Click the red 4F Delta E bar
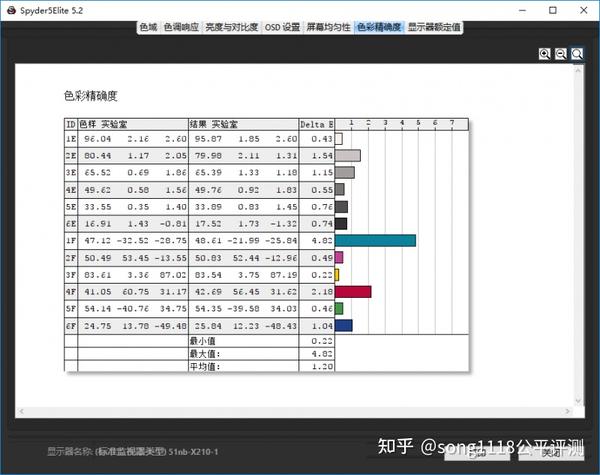The height and width of the screenshot is (475, 600). [353, 292]
